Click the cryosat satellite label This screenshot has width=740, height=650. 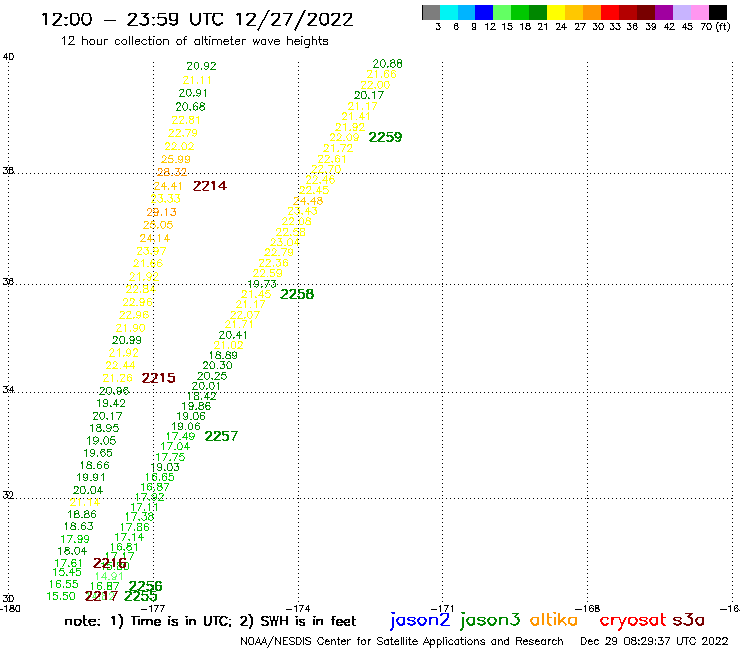633,620
